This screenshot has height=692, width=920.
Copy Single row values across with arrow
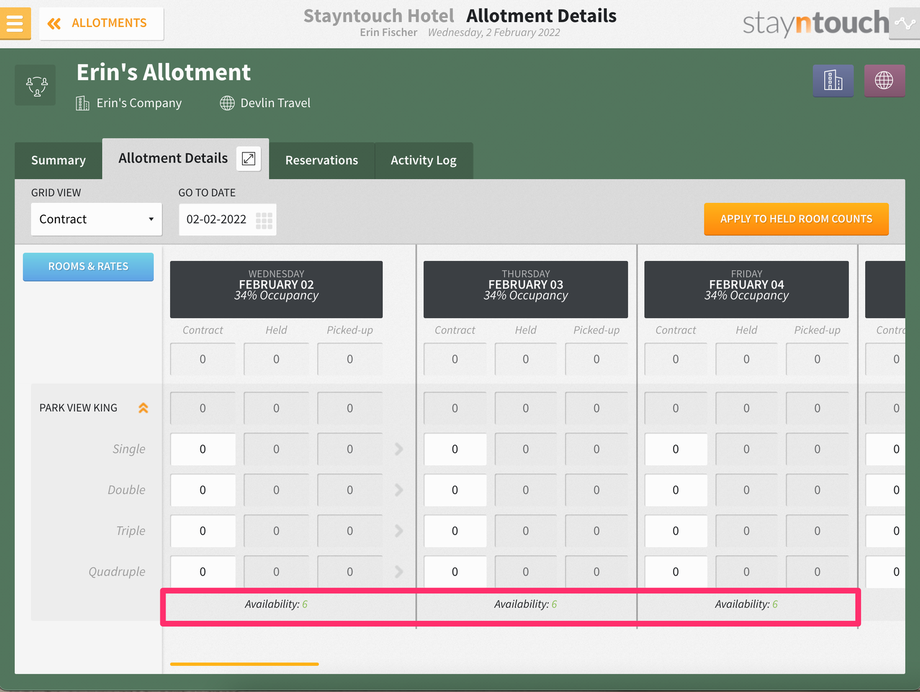(398, 449)
